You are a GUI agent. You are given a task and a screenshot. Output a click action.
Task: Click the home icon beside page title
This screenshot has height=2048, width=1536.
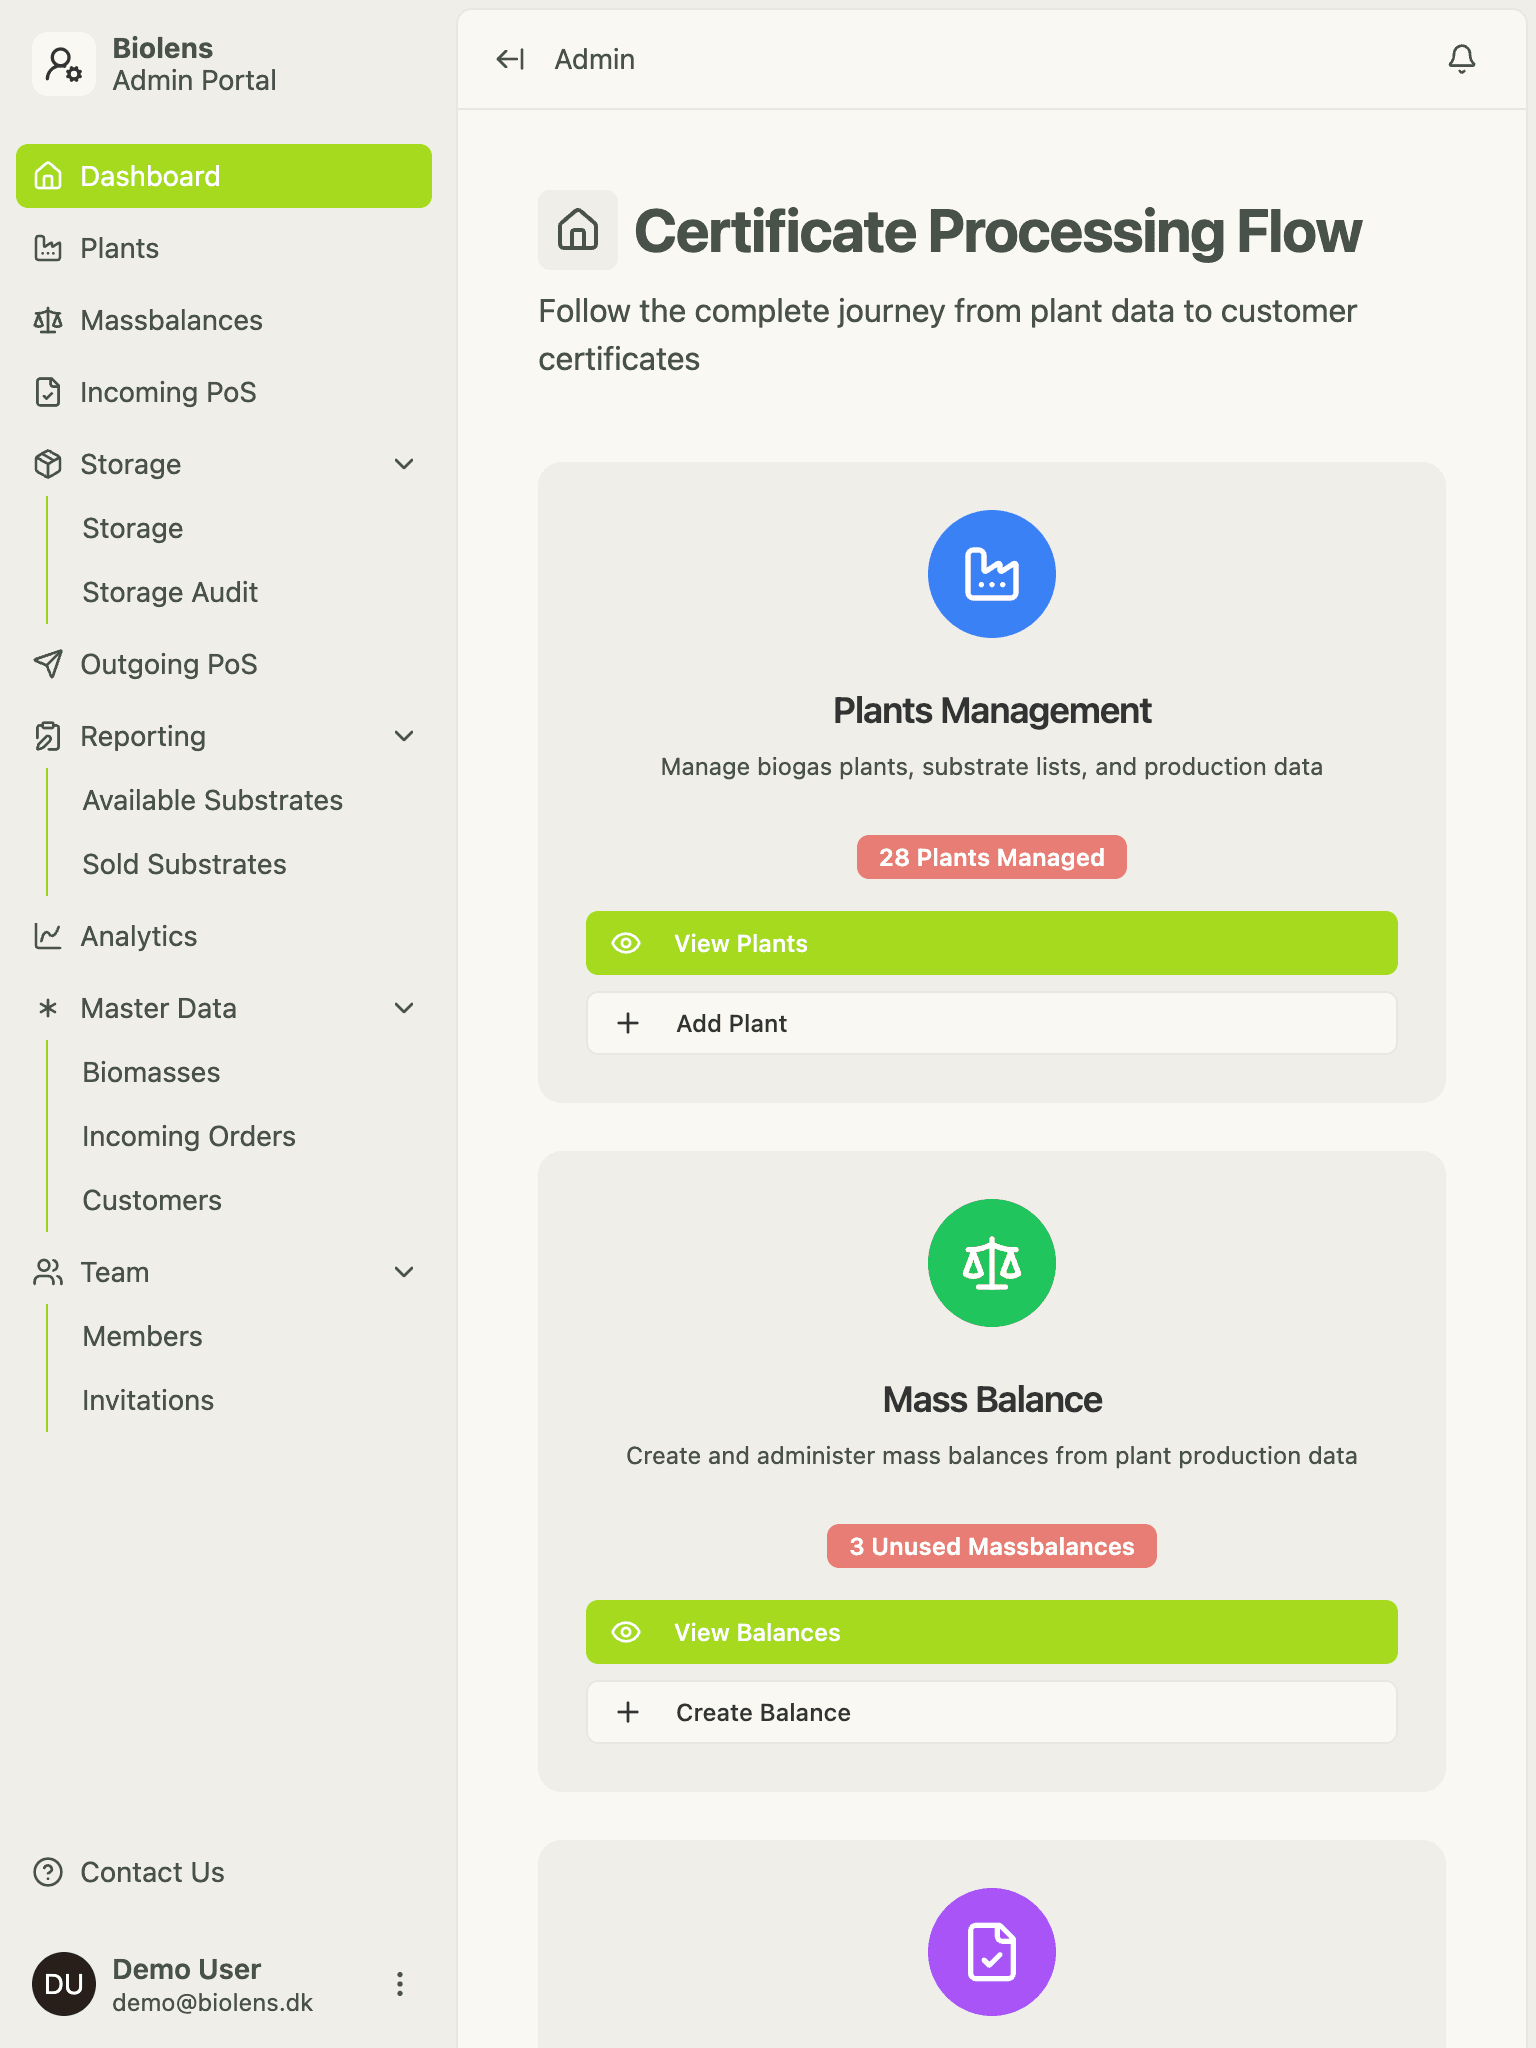click(578, 230)
